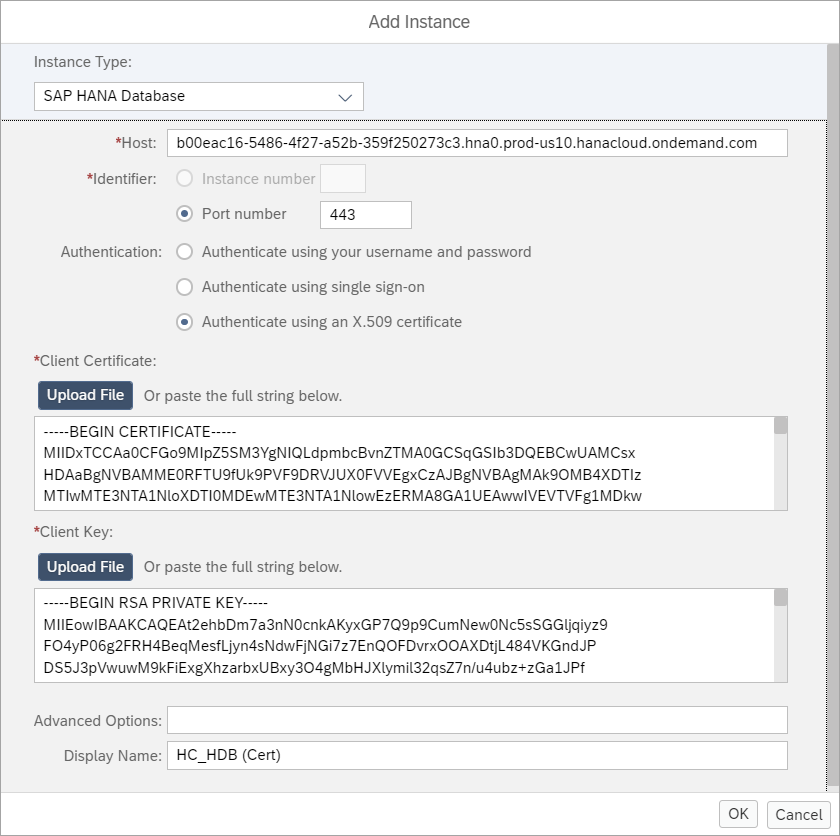Click inside the Client Key text area

(404, 635)
